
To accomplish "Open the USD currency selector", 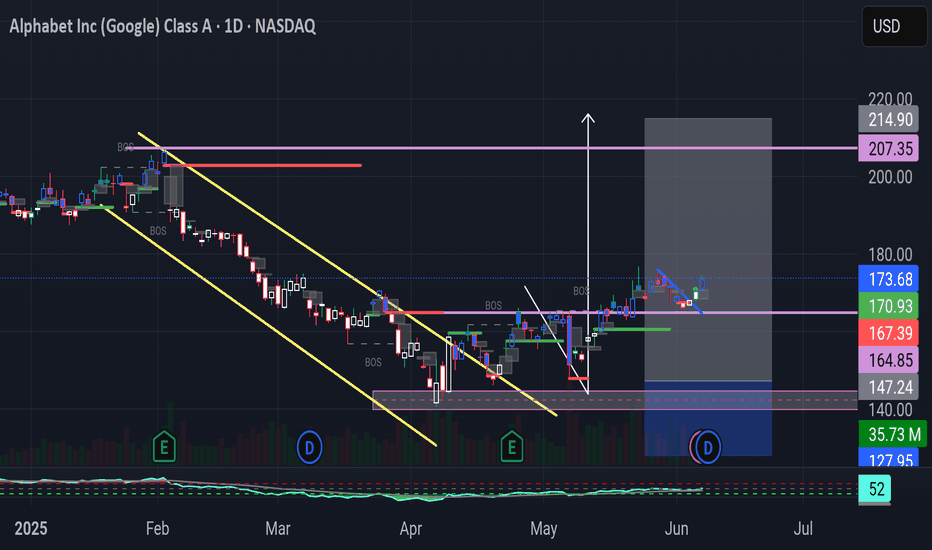I will [x=895, y=26].
